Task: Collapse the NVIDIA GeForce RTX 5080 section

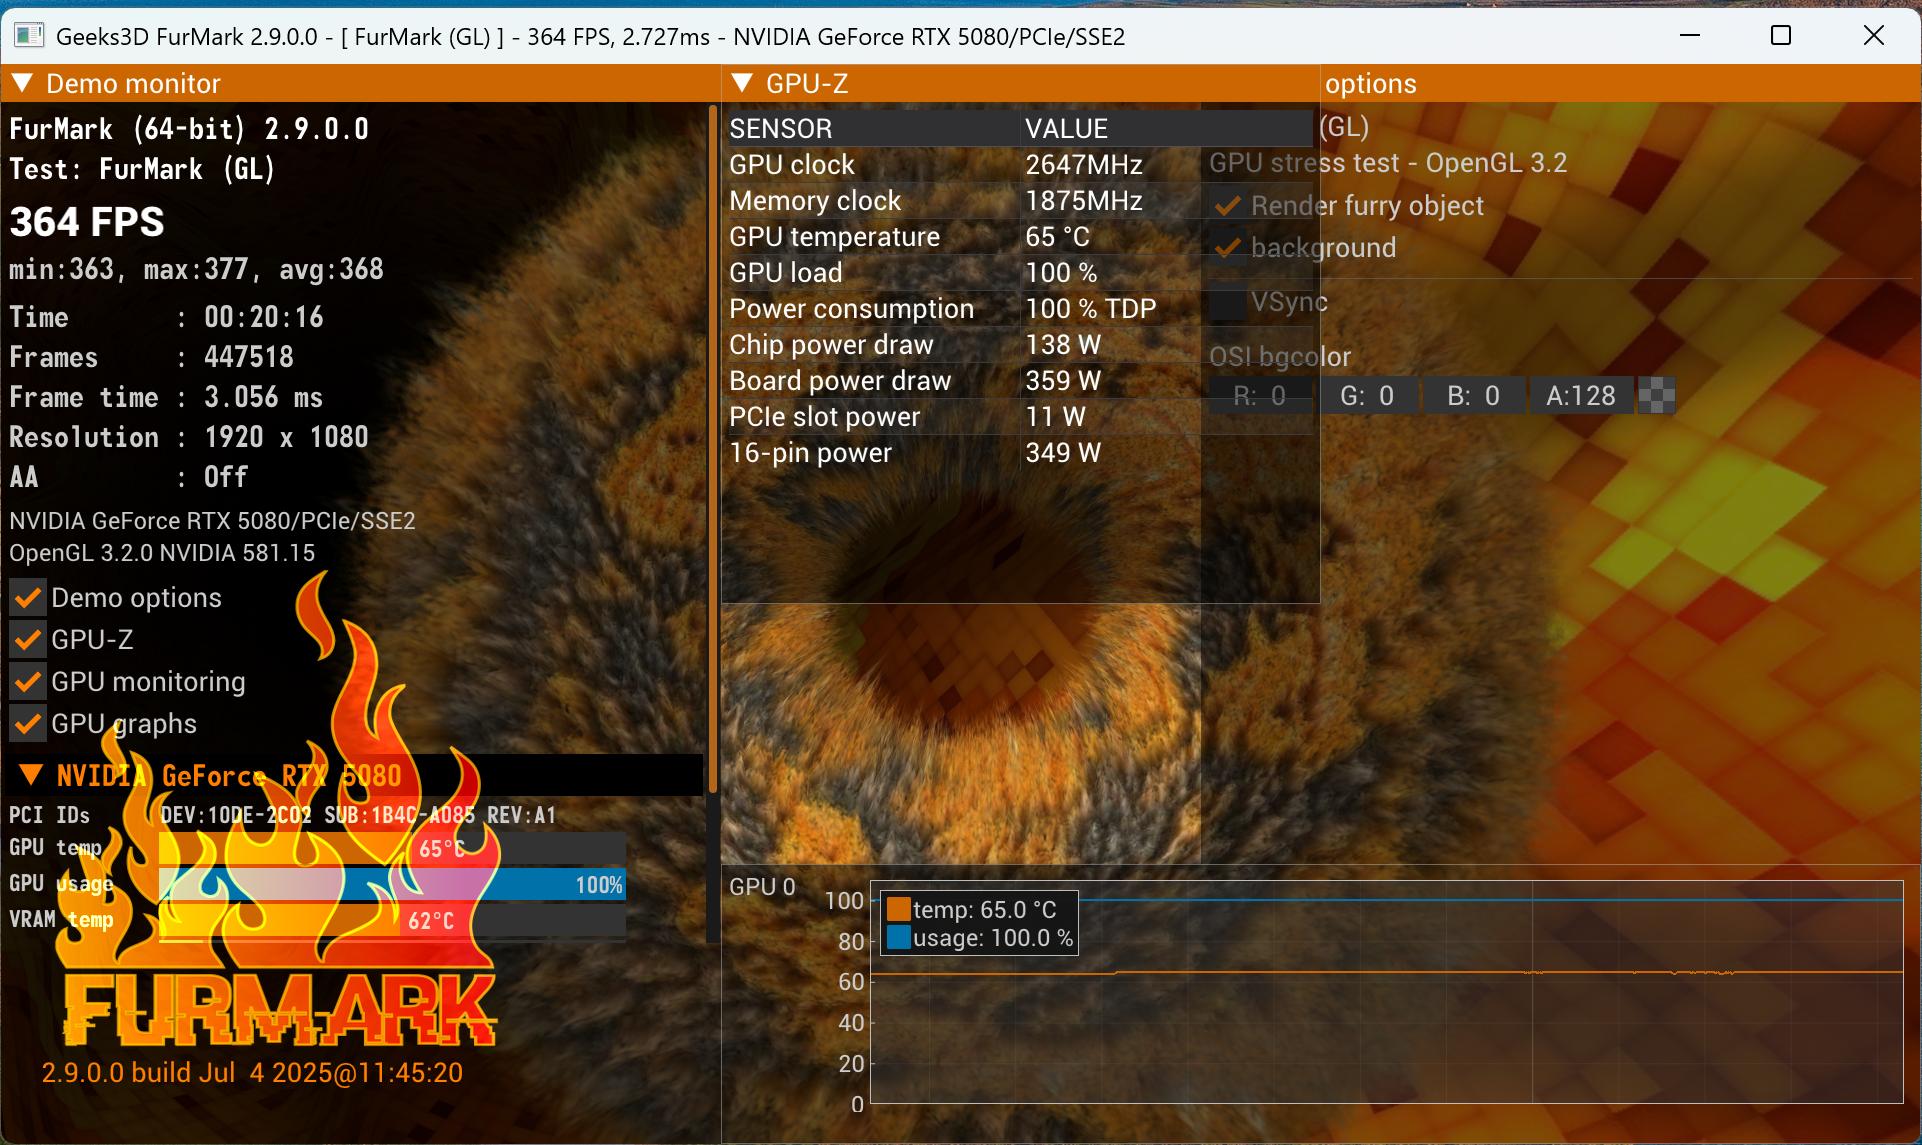Action: [x=31, y=775]
